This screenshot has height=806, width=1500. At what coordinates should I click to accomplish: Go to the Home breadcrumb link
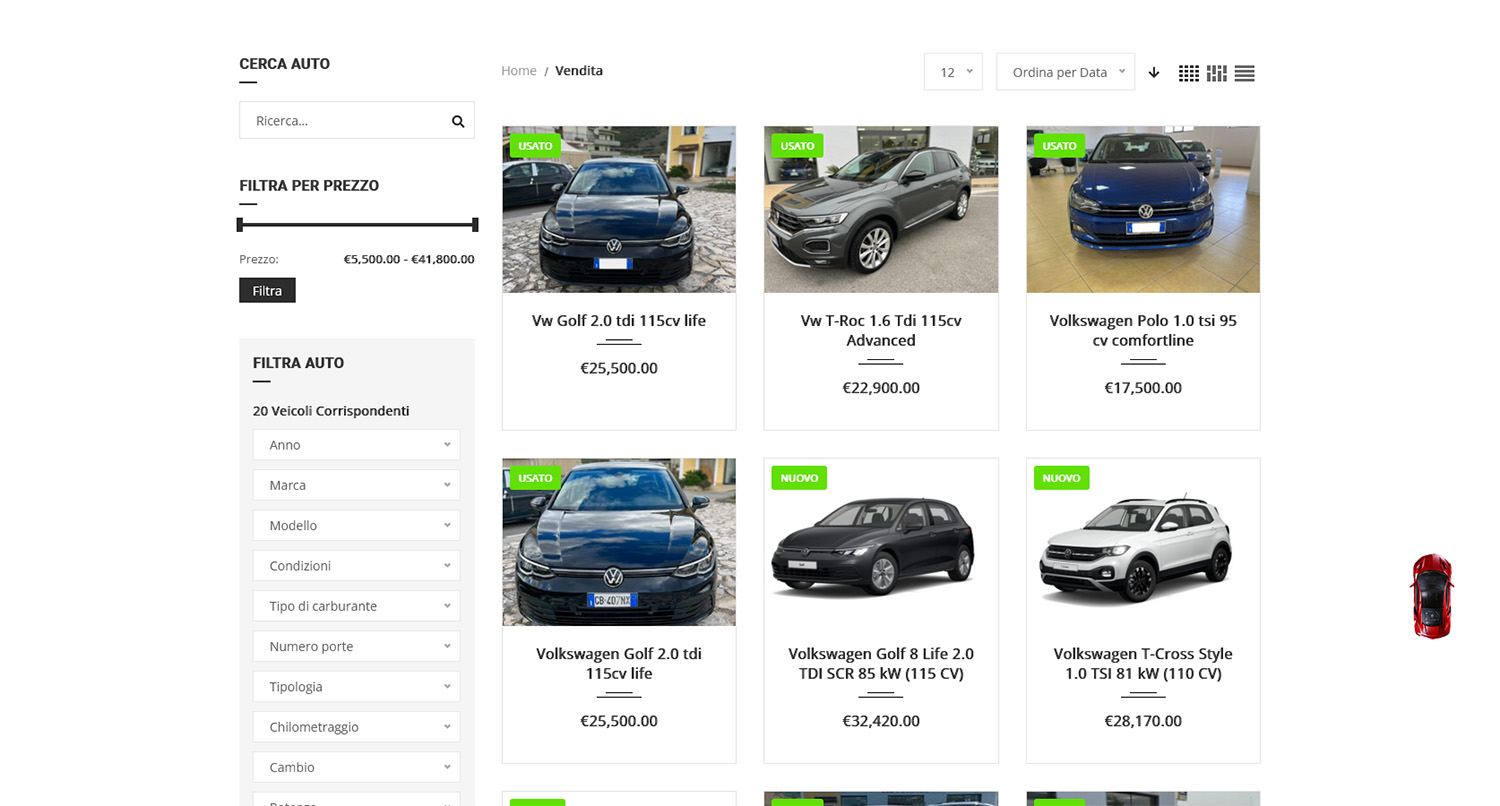[x=519, y=71]
